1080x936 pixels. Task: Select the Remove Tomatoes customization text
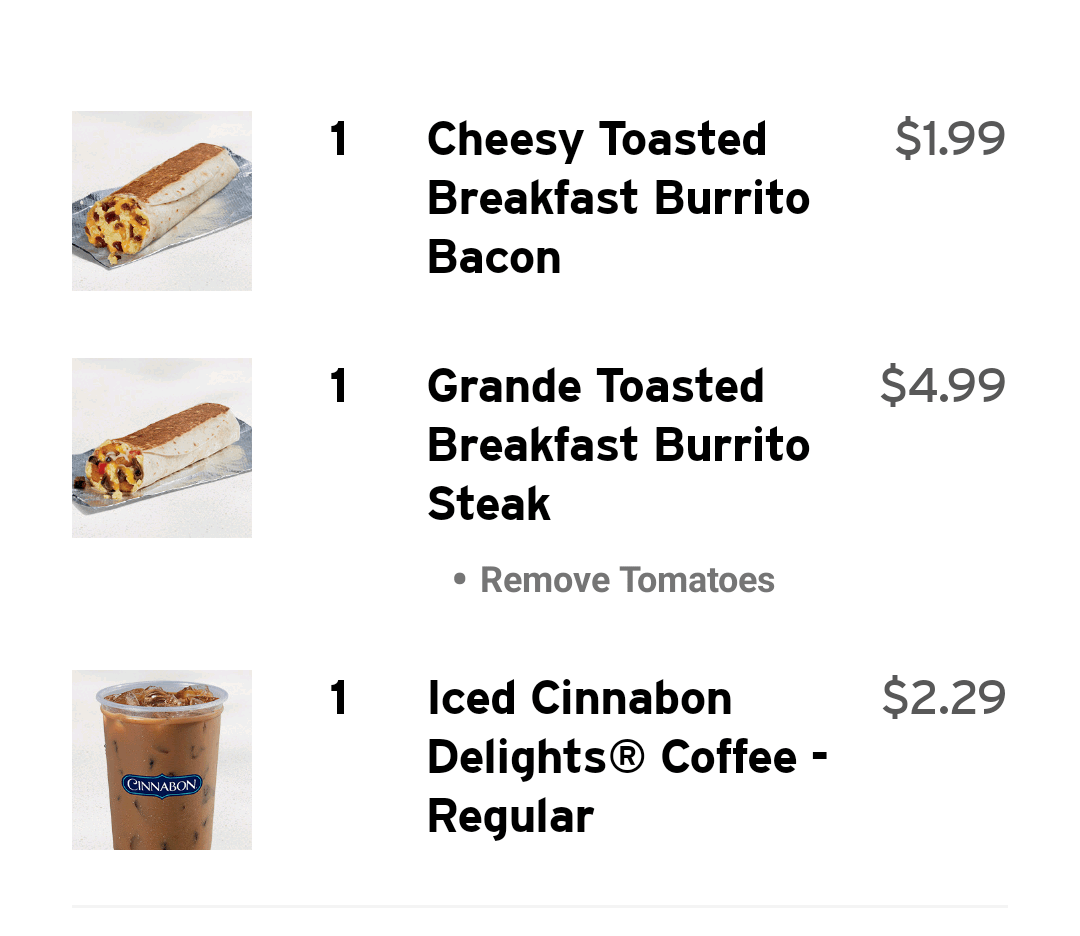pos(627,580)
